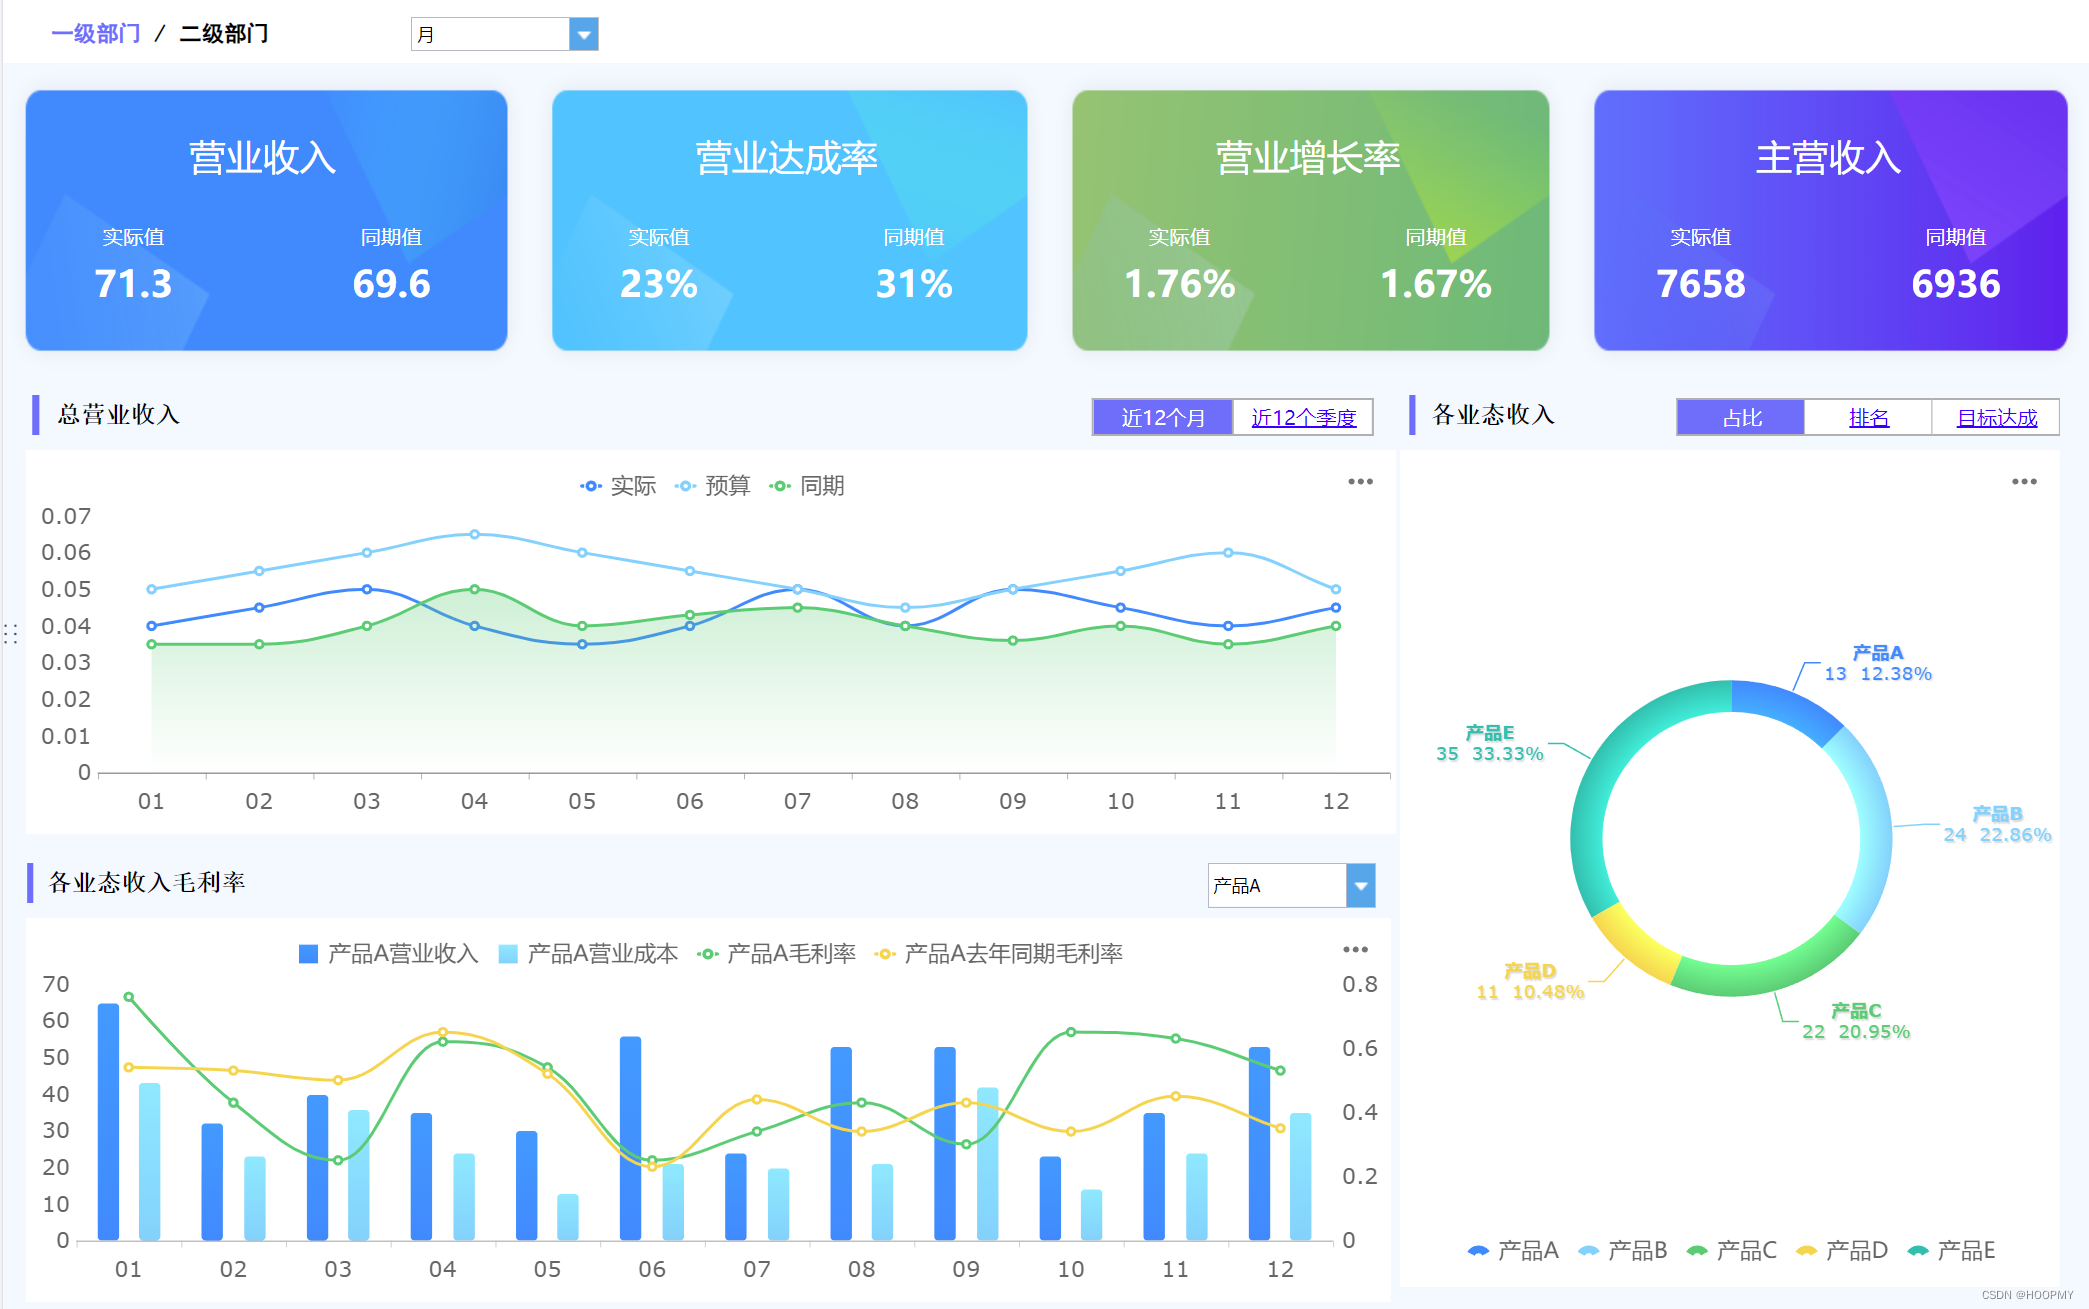Image resolution: width=2089 pixels, height=1309 pixels.
Task: Open the 目标达成 link
Action: tap(1996, 418)
